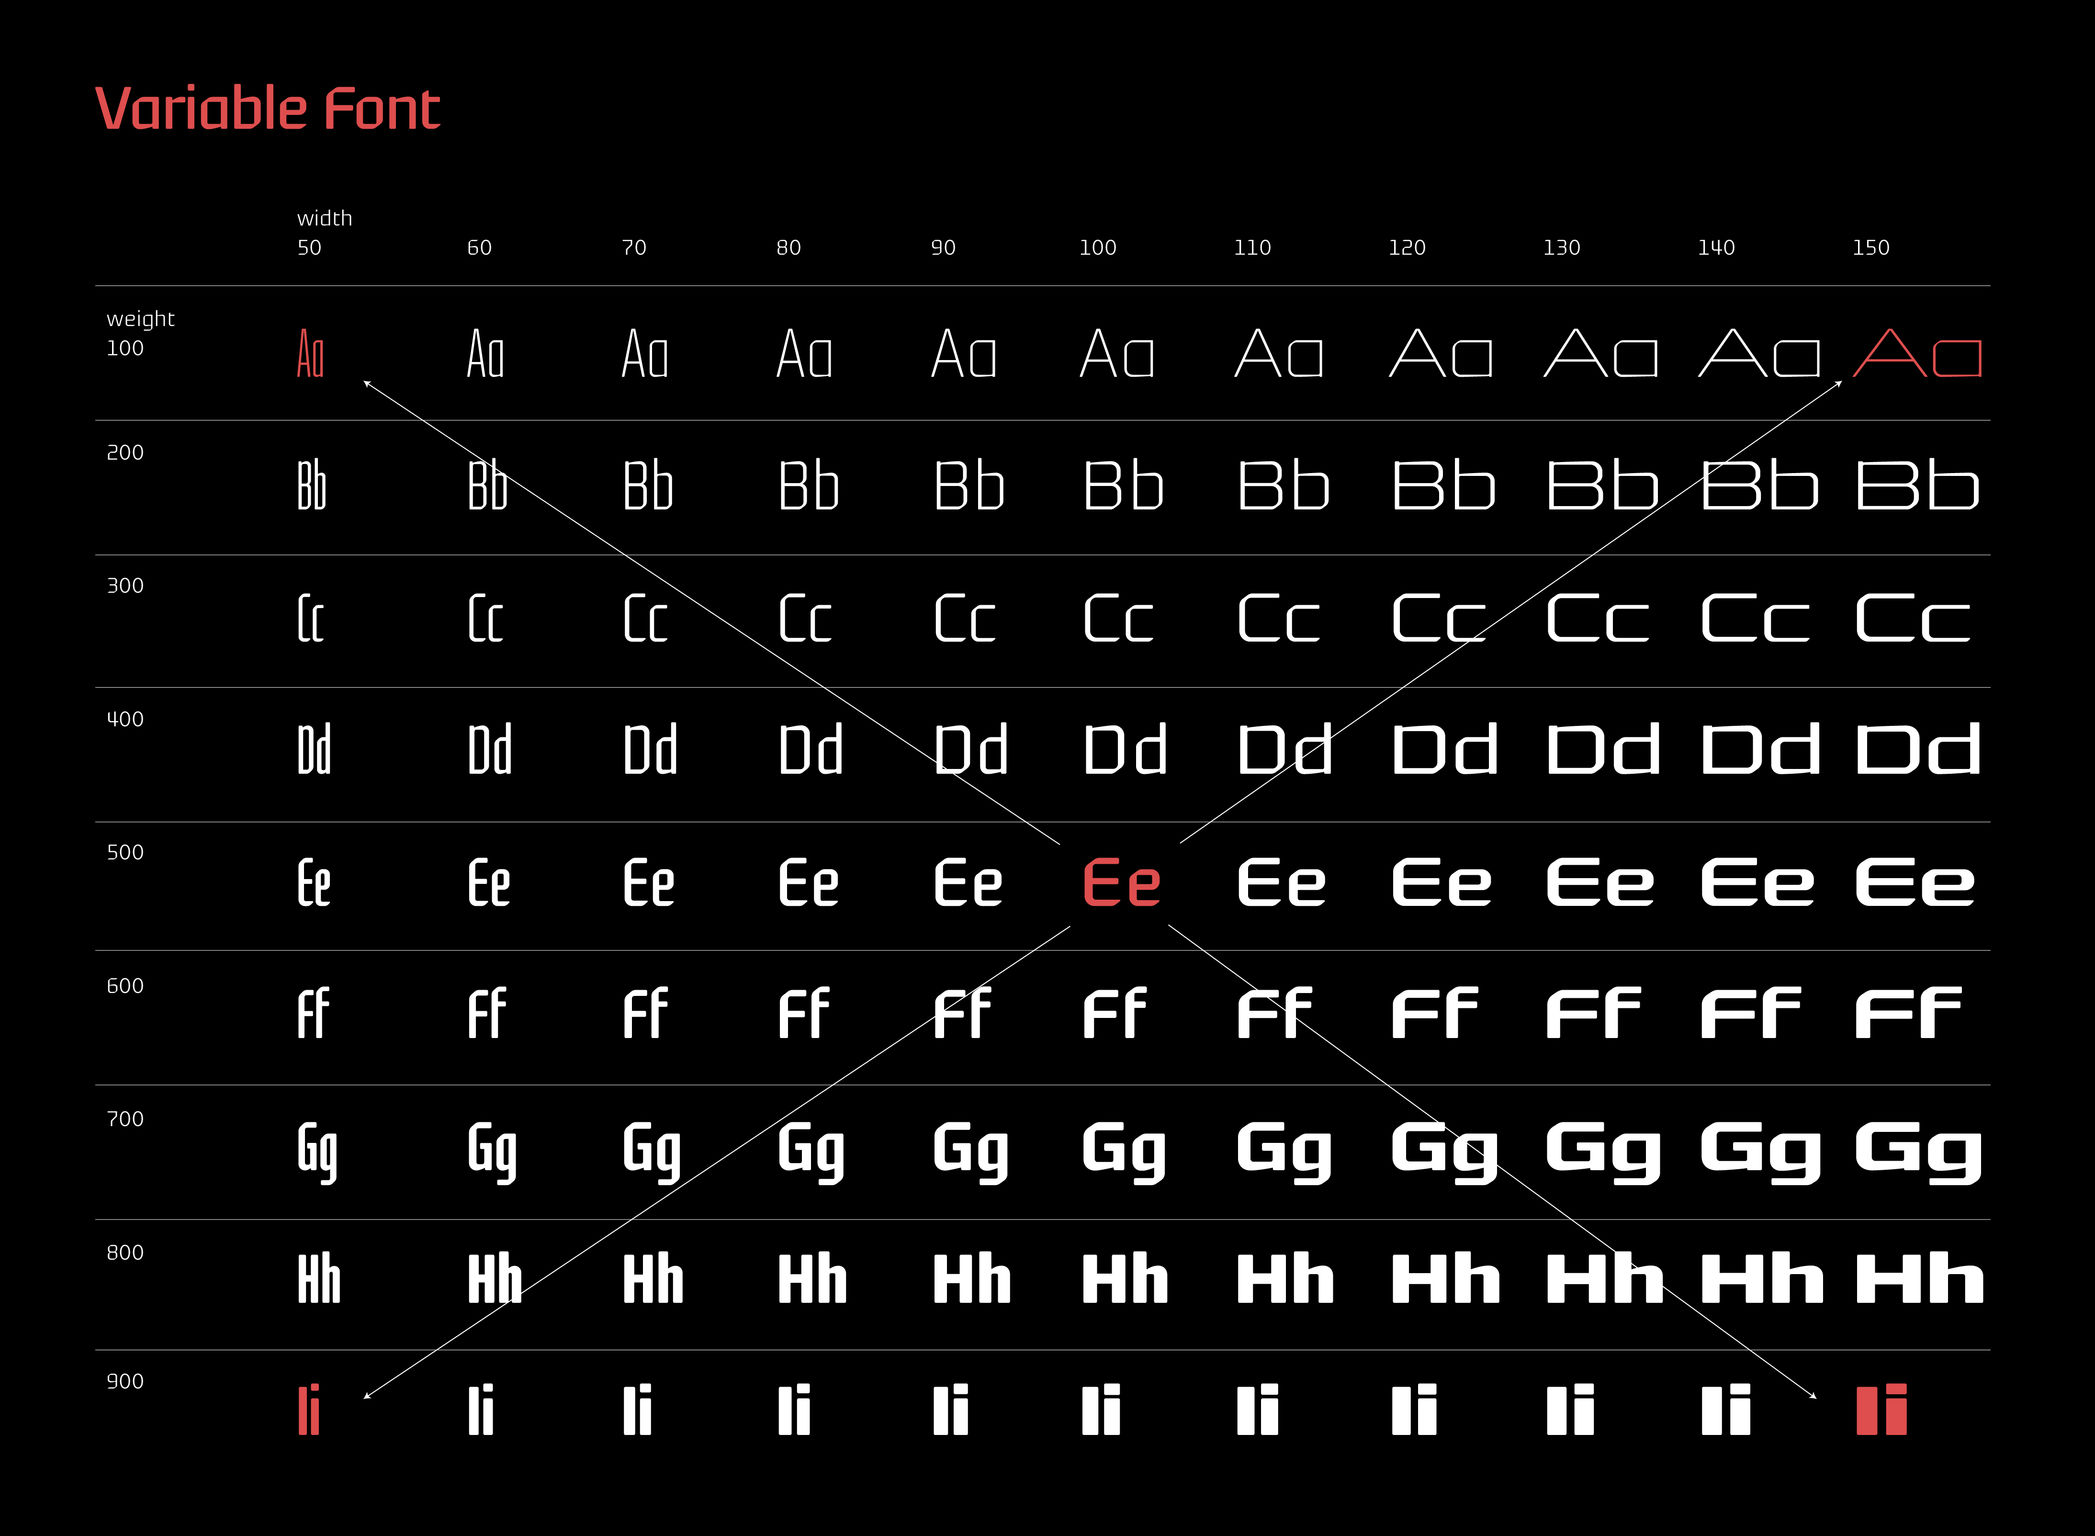Click the red 'Ii' at width 150

[x=1881, y=1410]
